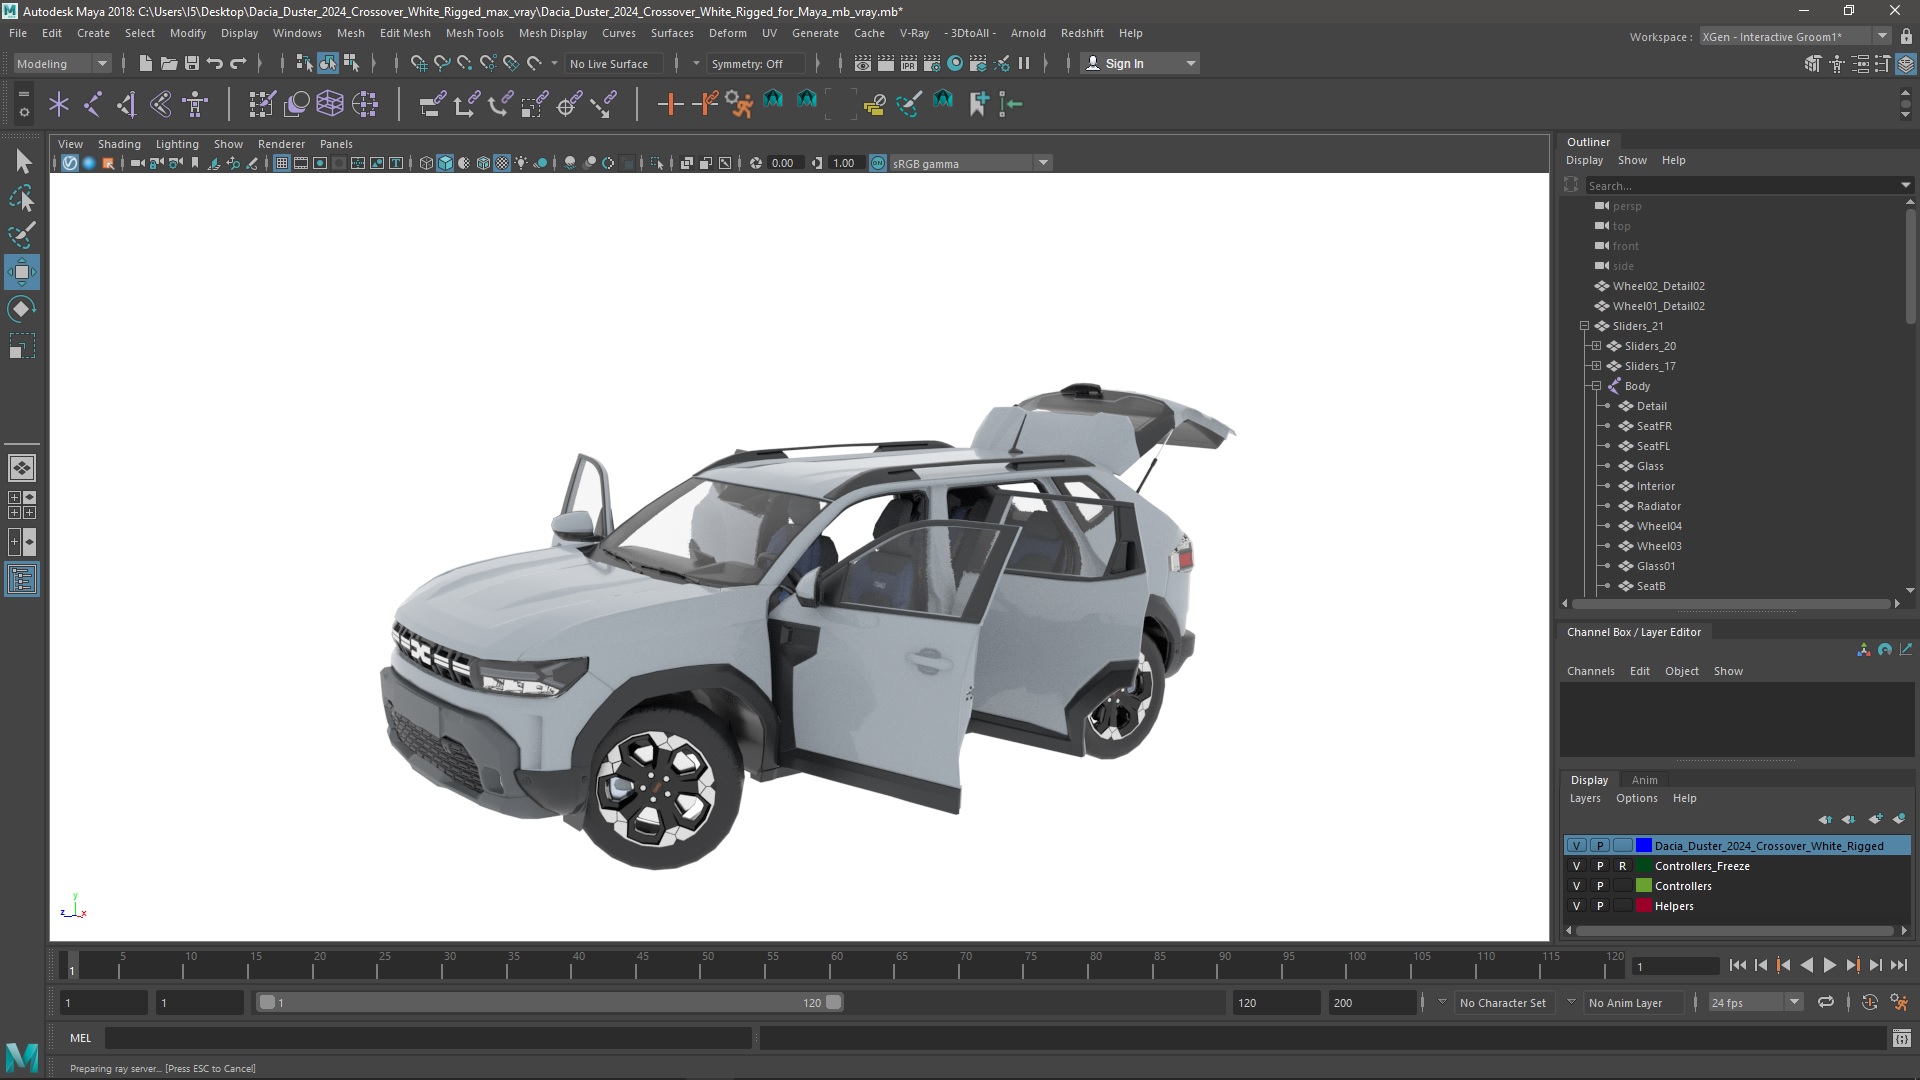
Task: Open the Render View clapperboard icon
Action: (863, 63)
